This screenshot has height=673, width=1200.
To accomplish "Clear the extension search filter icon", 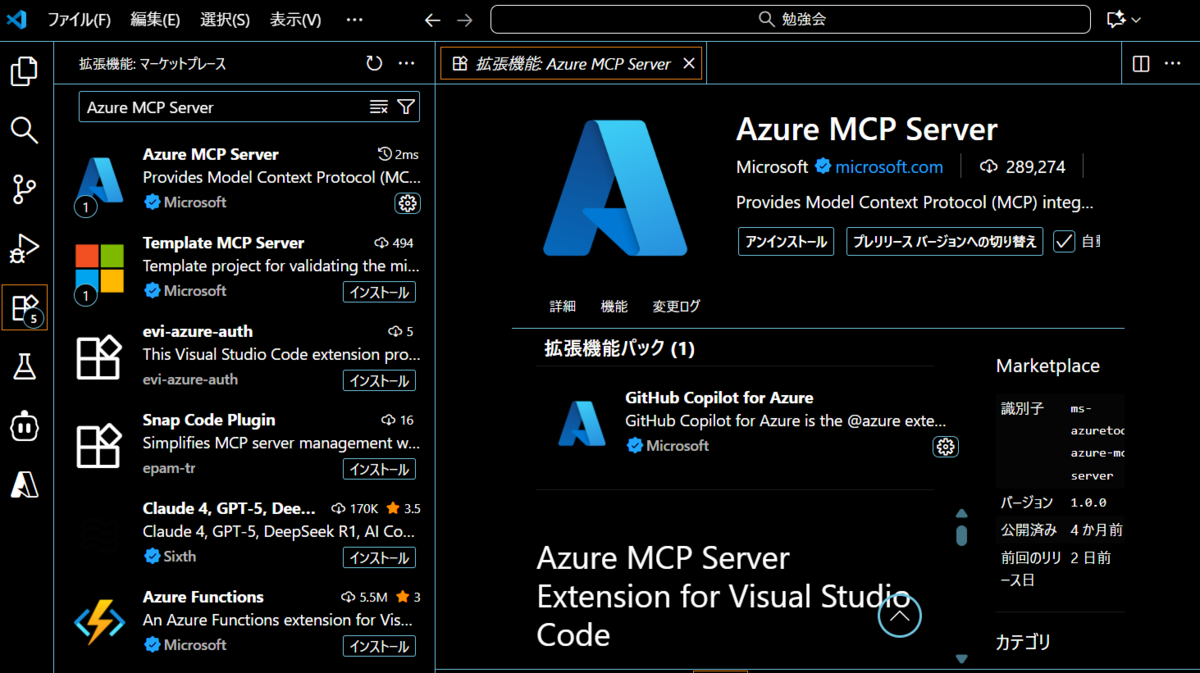I will (377, 107).
